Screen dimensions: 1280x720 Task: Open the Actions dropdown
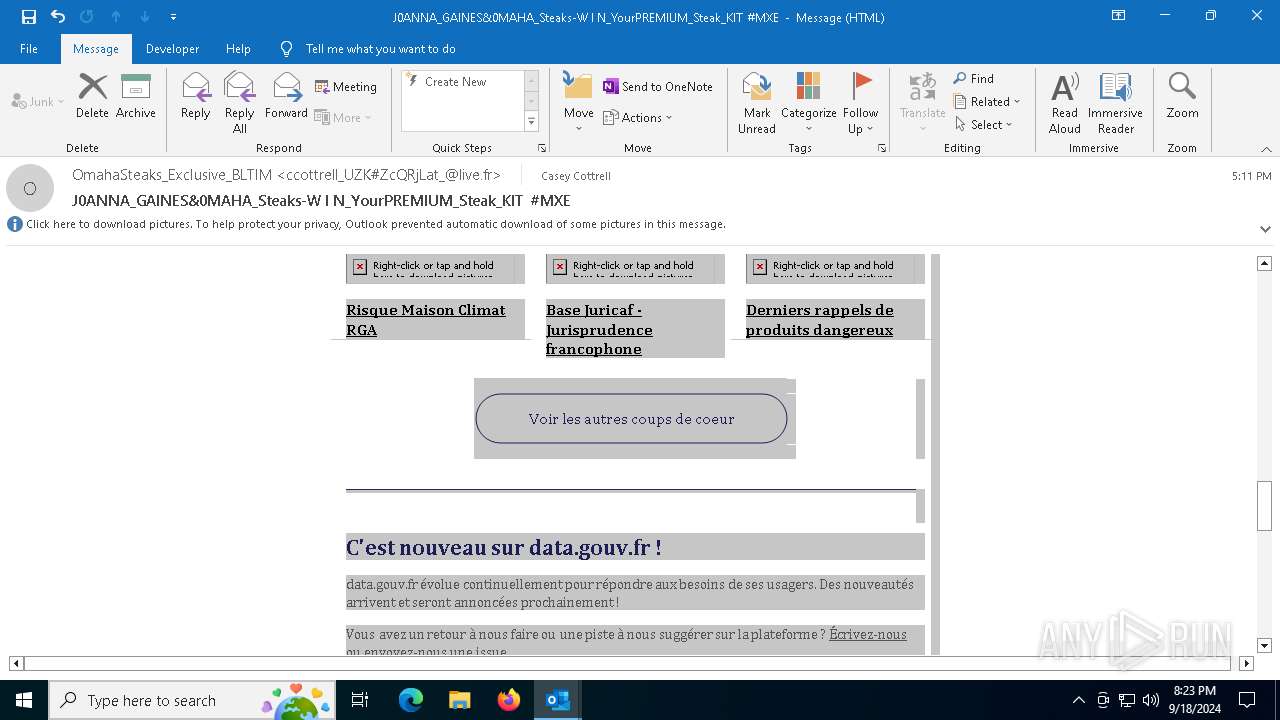638,117
